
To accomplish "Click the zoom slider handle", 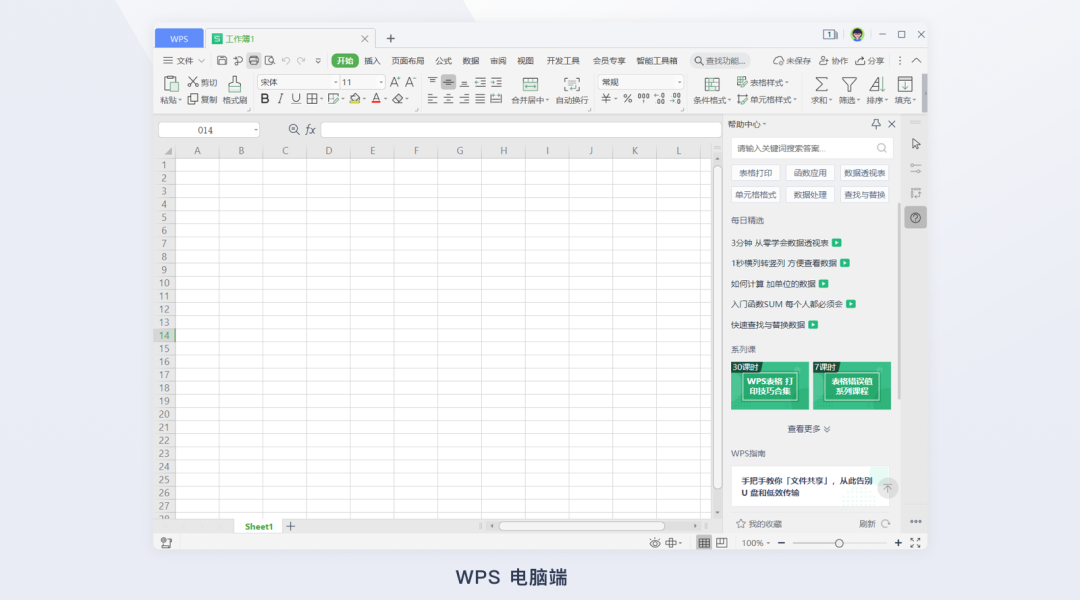I will tap(839, 543).
